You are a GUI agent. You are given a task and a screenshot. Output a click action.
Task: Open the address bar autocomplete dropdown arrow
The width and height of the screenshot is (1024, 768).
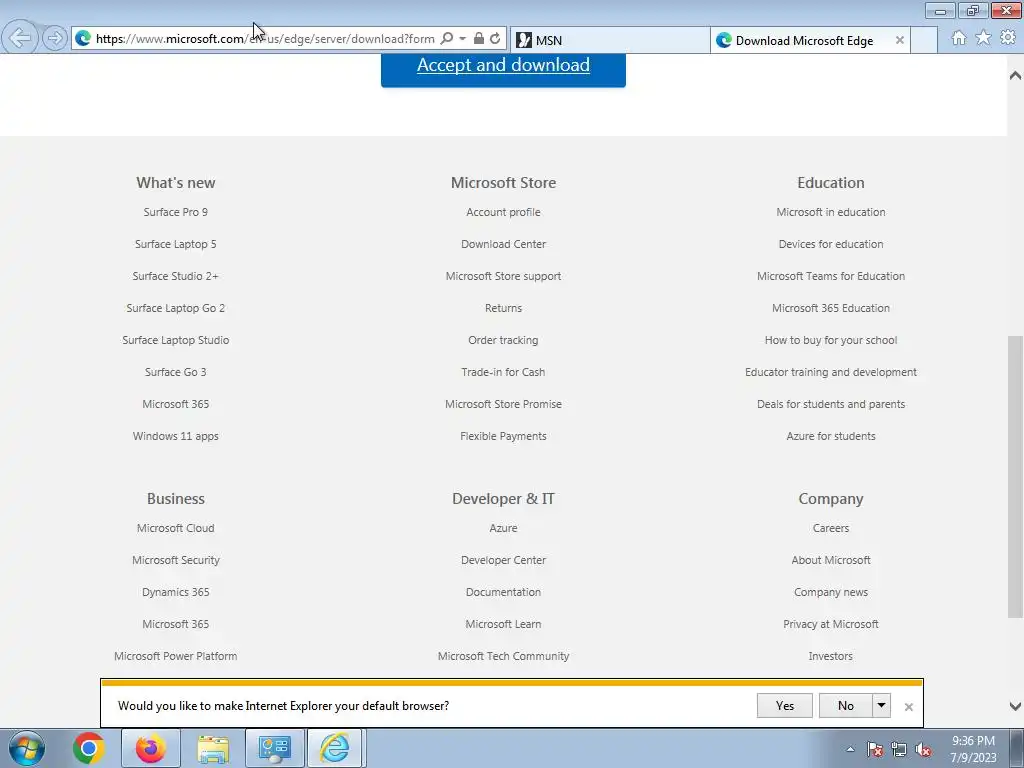(x=462, y=39)
